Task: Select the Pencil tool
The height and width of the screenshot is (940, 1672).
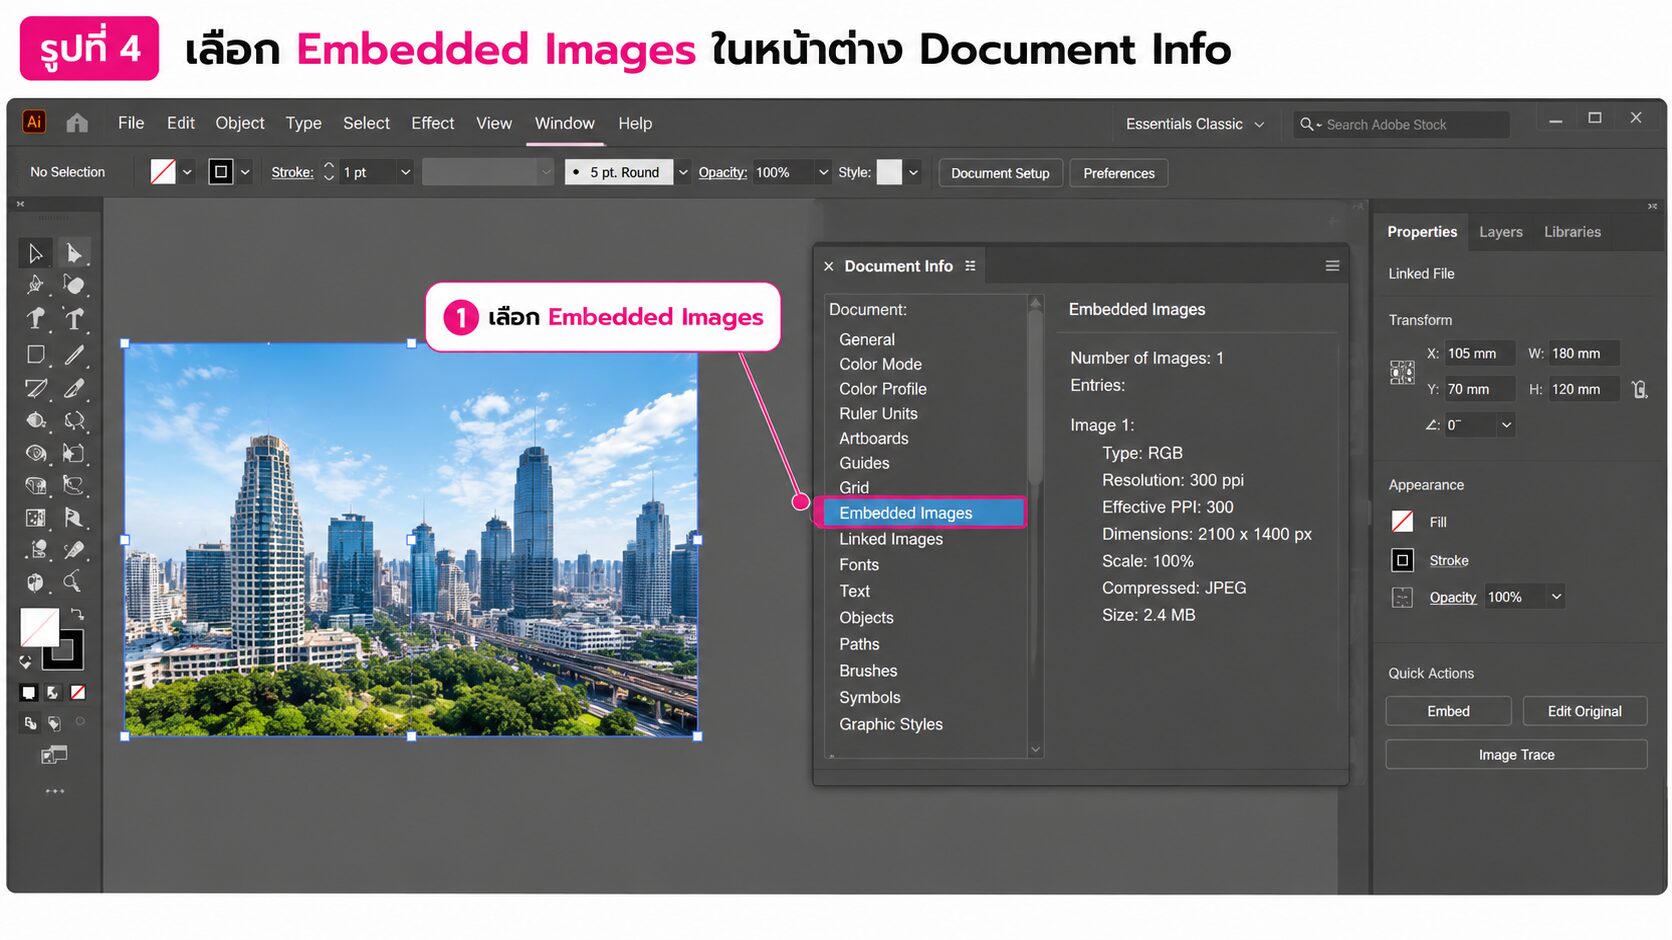Action: coord(74,388)
